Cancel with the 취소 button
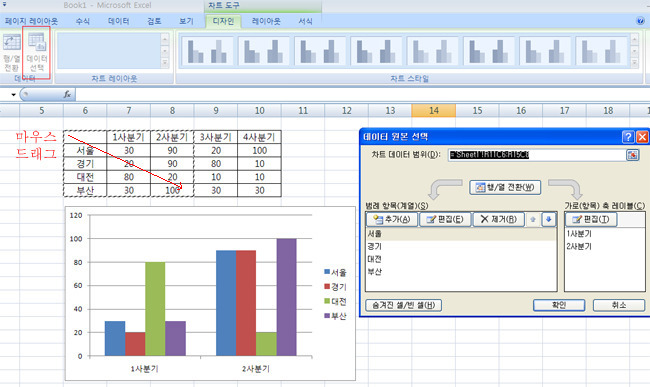The width and height of the screenshot is (650, 387). (x=619, y=305)
